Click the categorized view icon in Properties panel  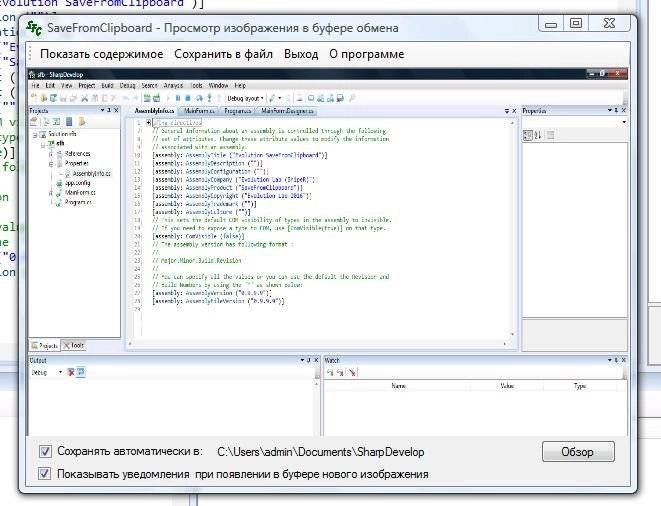point(527,135)
